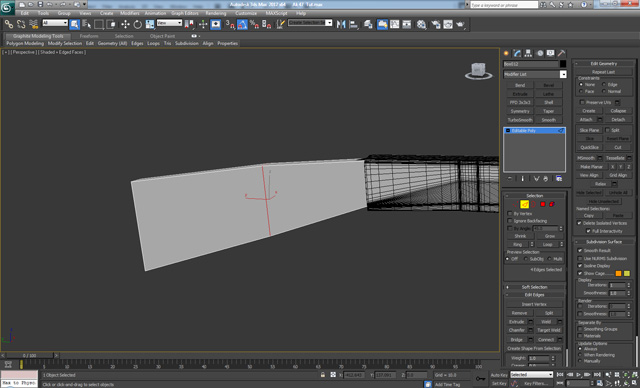This screenshot has width=640, height=388.
Task: Click the yellow-green Show Cage color swatch
Action: (x=627, y=273)
